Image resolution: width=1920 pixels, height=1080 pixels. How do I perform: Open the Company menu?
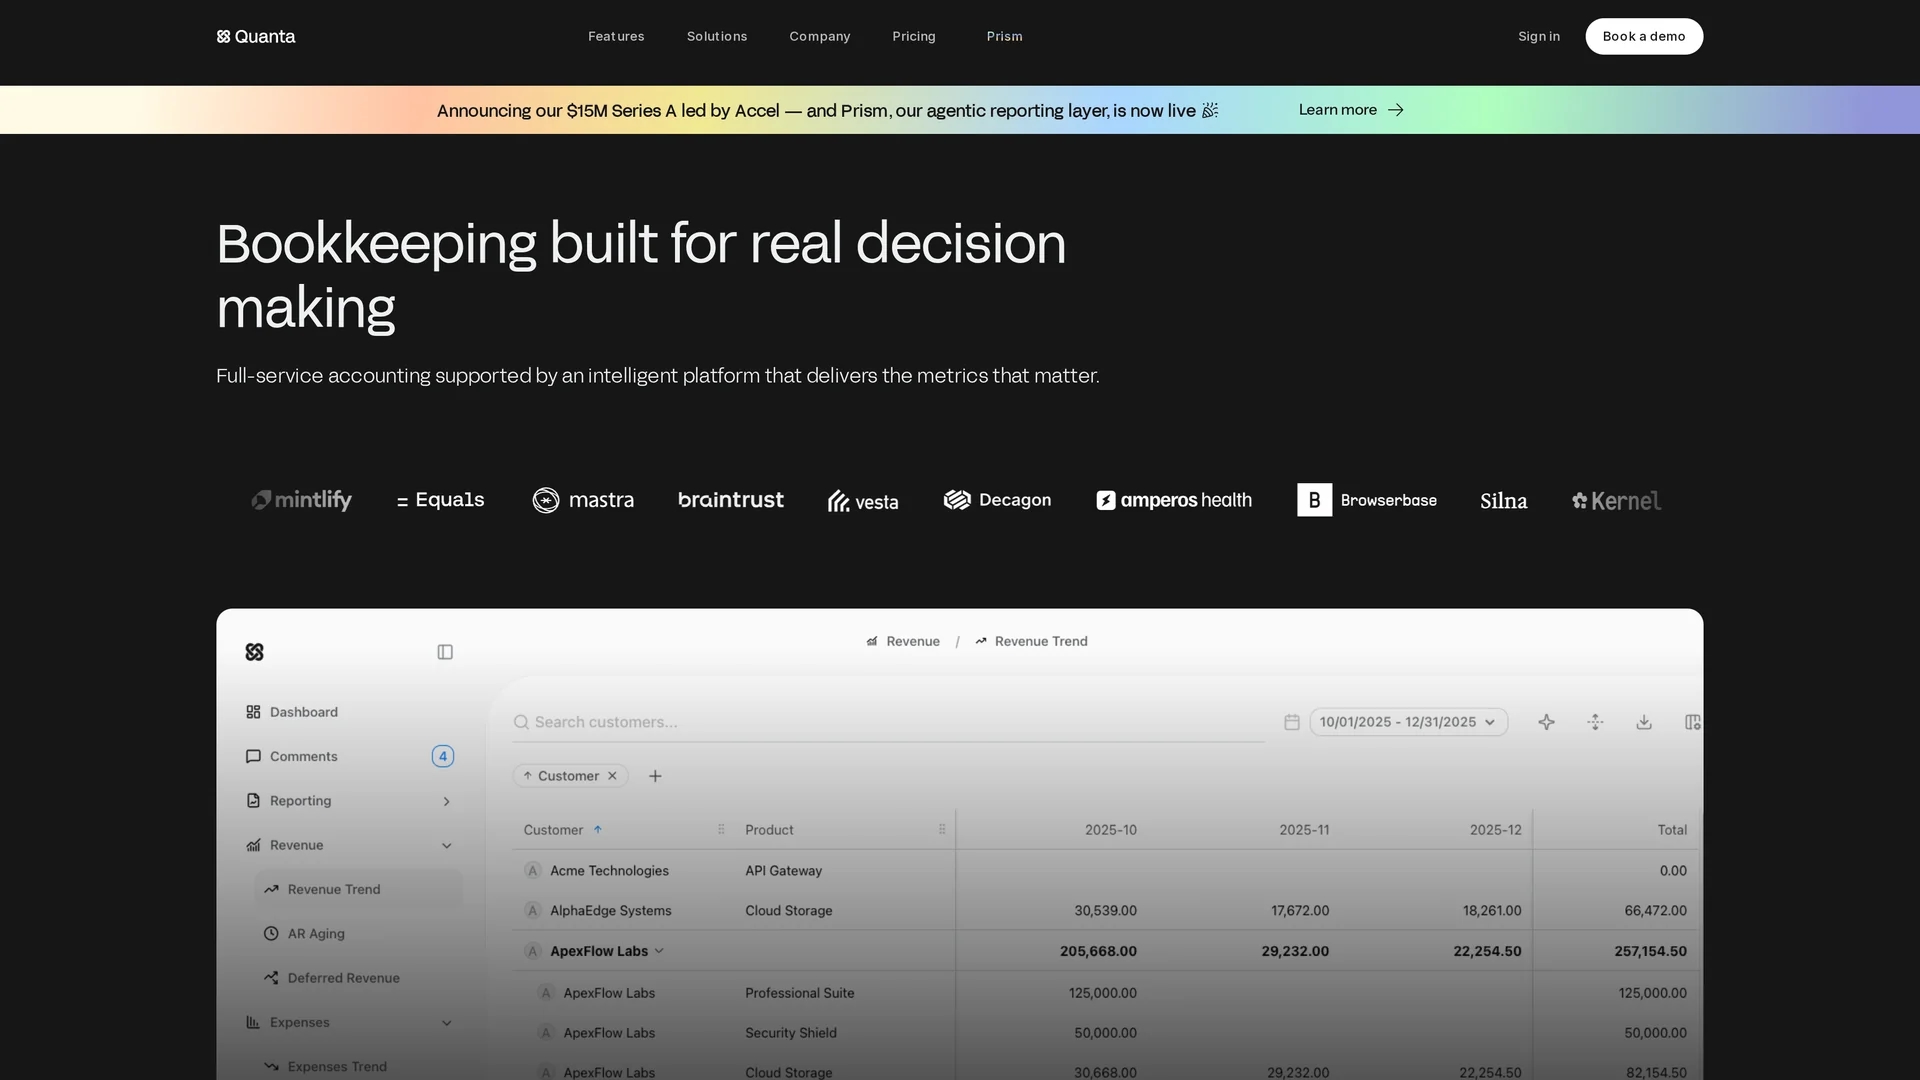pos(820,36)
